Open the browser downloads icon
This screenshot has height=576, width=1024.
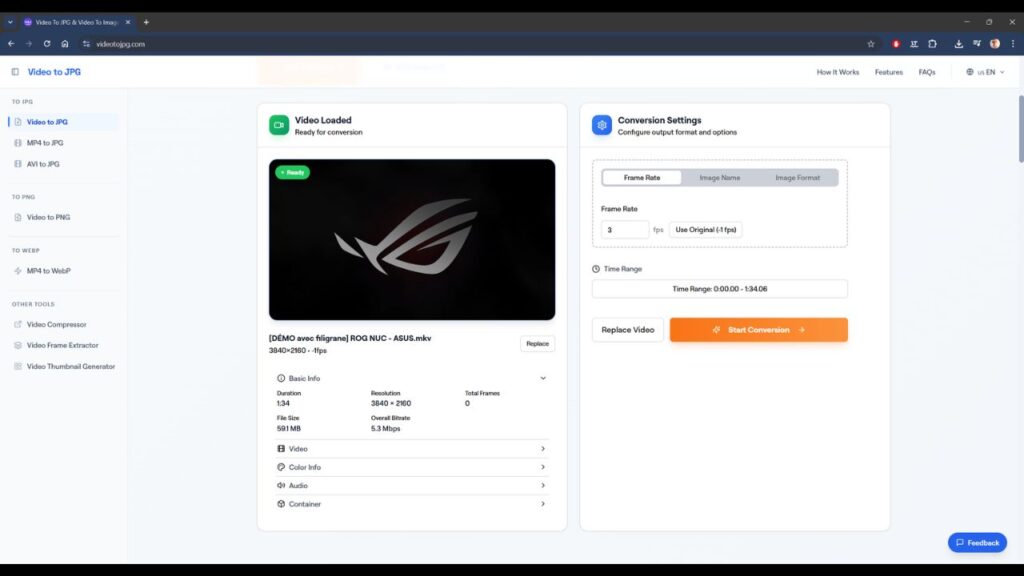pos(959,44)
